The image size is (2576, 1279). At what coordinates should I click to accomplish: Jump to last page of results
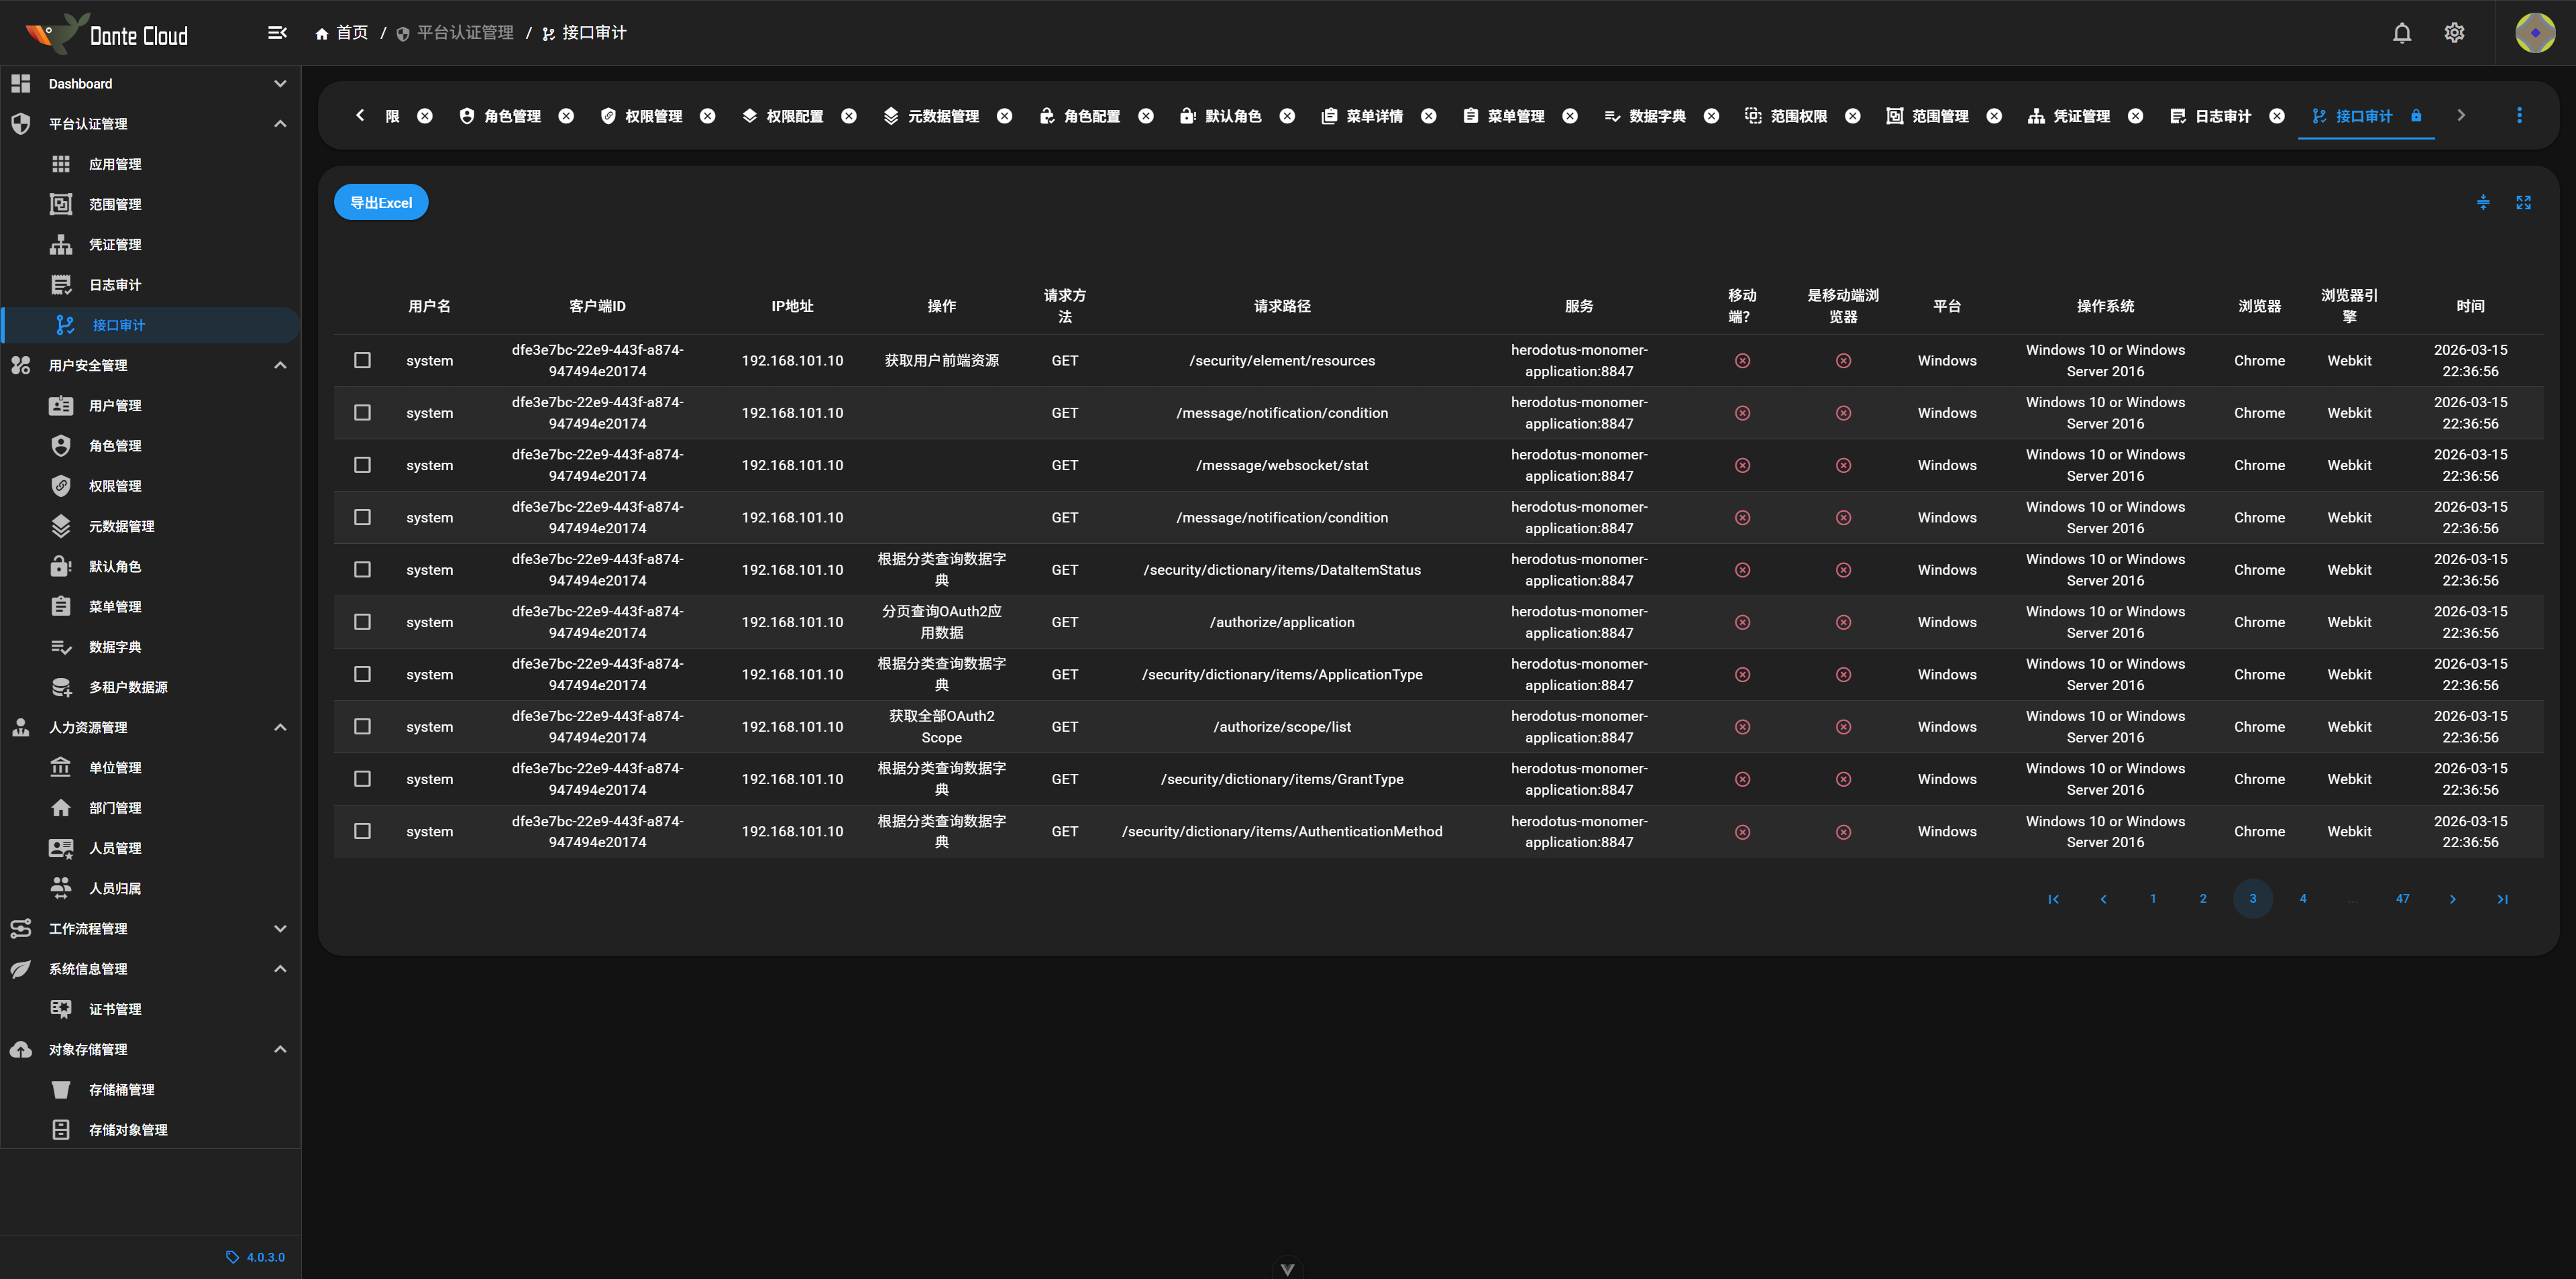click(x=2502, y=898)
